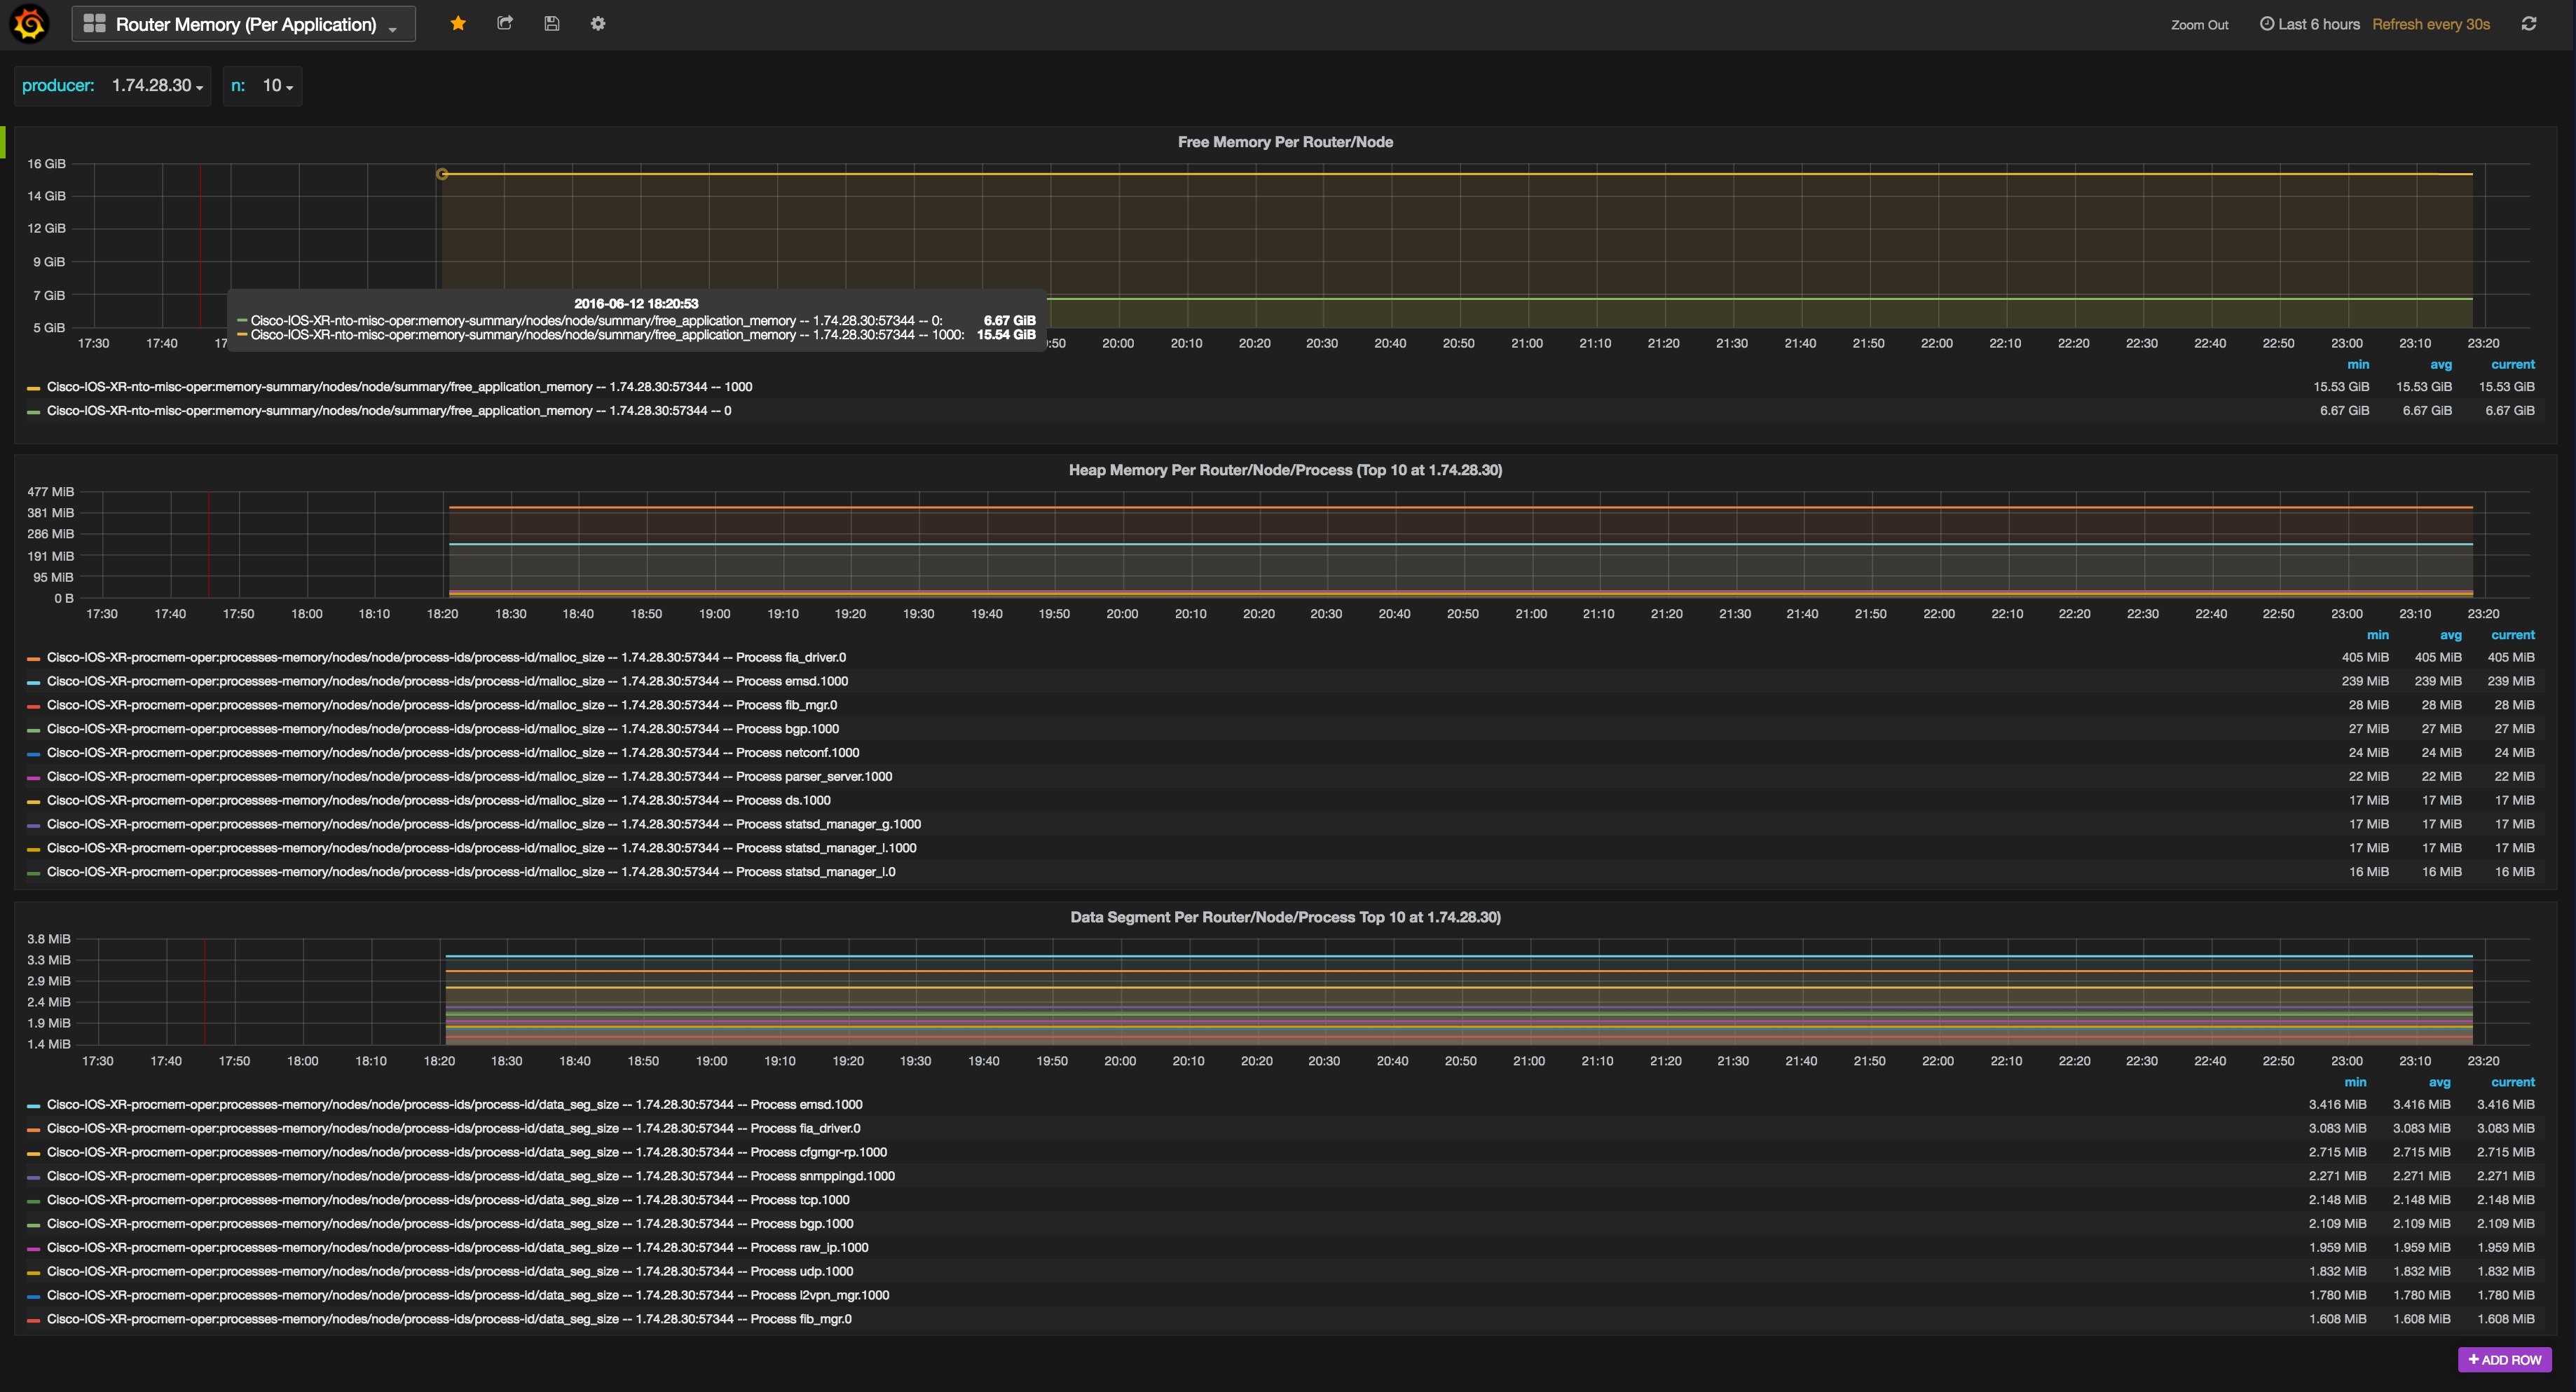Click the ADD ROW button
This screenshot has height=1392, width=2576.
tap(2504, 1359)
